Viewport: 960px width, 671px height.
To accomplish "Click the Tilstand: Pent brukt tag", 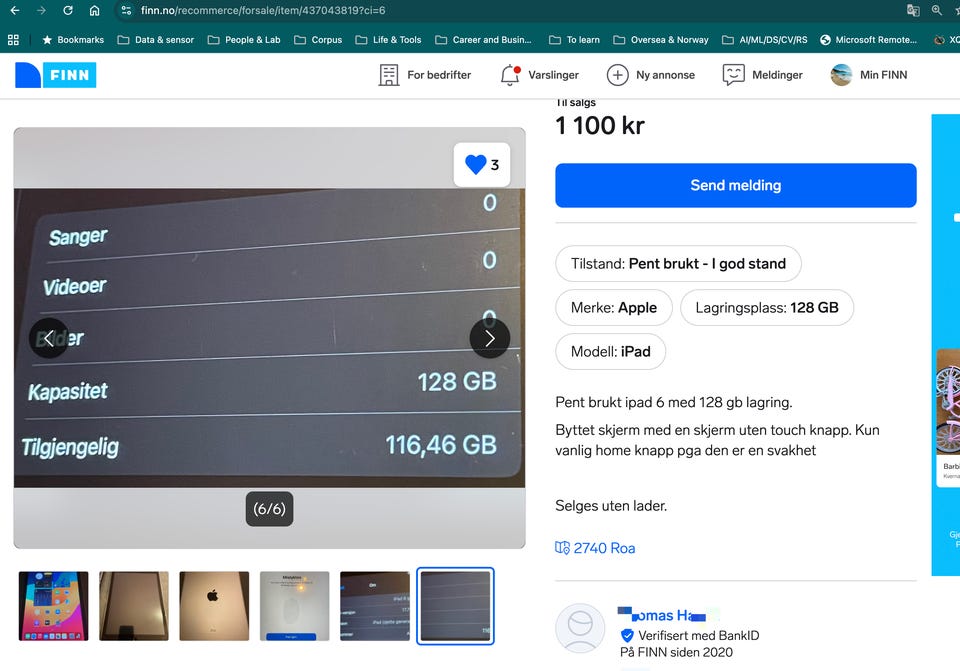I will pyautogui.click(x=678, y=264).
